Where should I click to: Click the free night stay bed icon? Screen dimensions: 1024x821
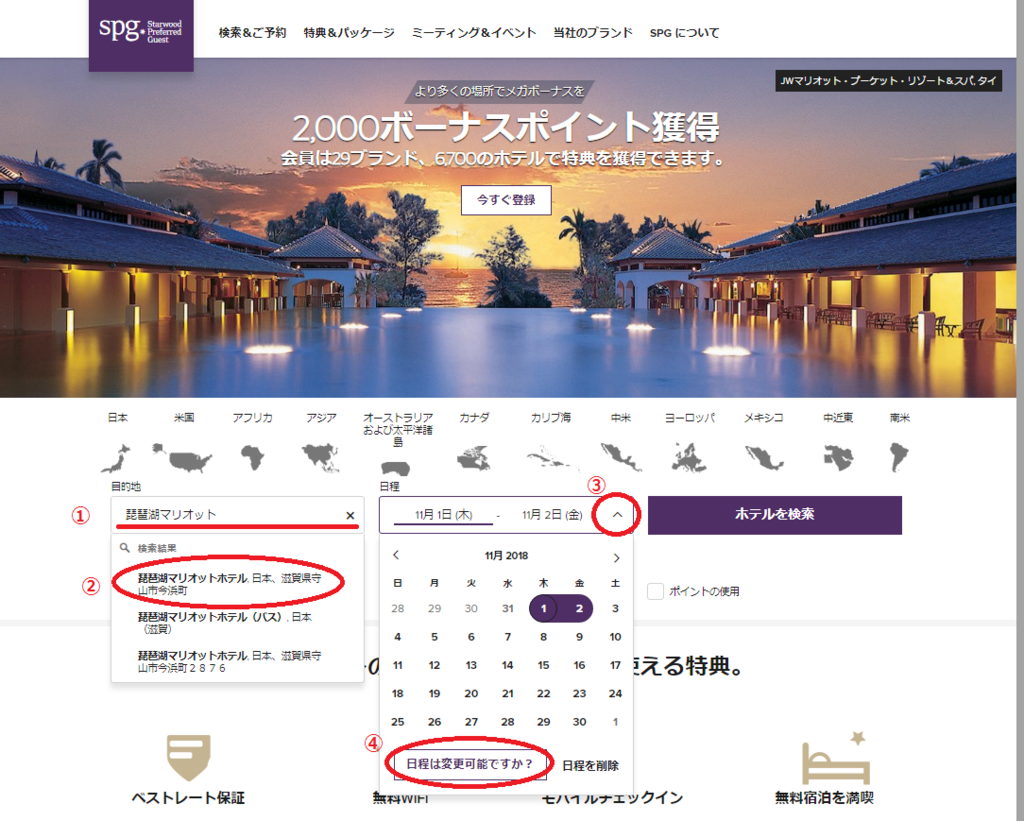pyautogui.click(x=835, y=759)
